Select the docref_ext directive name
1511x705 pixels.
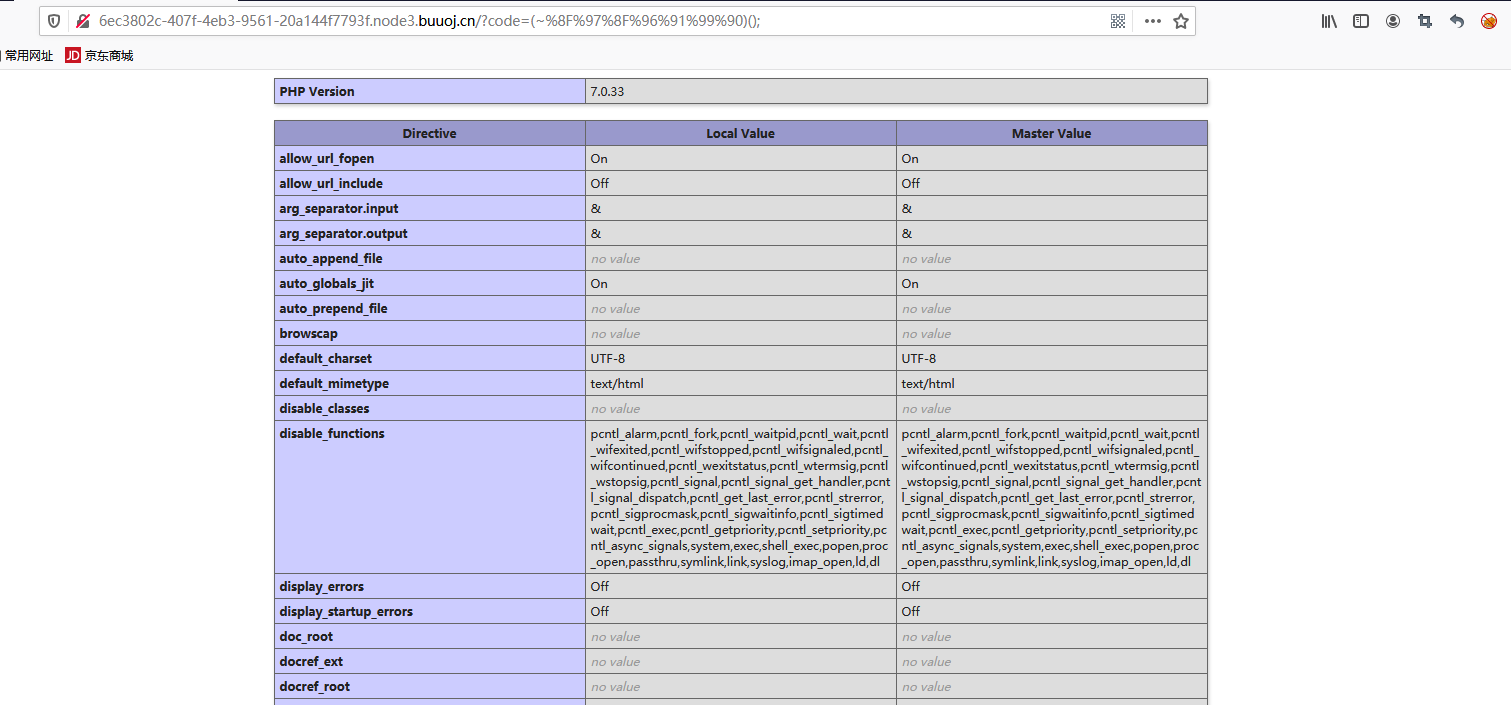point(310,661)
